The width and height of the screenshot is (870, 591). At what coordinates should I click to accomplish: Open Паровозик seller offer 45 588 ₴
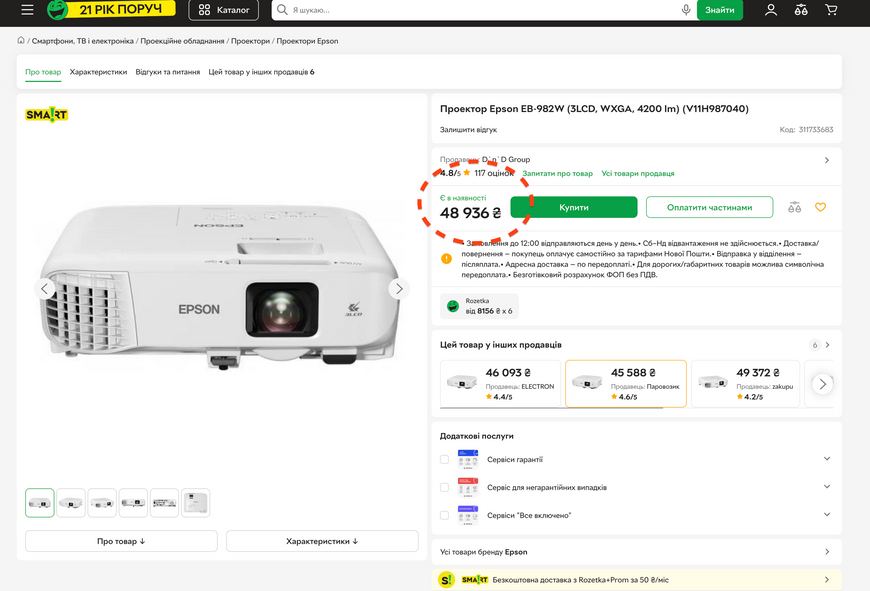pyautogui.click(x=625, y=383)
